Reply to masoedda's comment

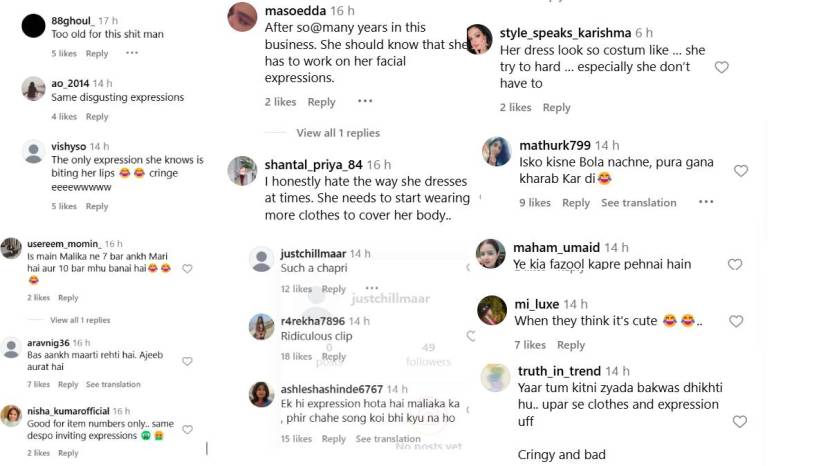point(321,102)
